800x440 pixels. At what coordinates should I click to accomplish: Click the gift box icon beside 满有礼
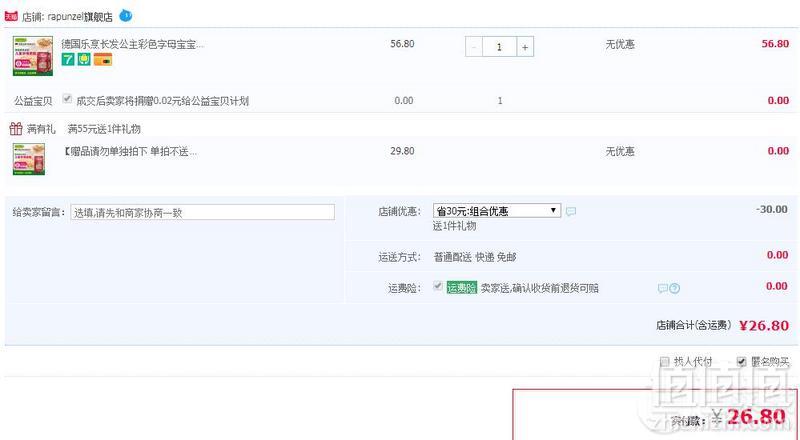coord(16,129)
